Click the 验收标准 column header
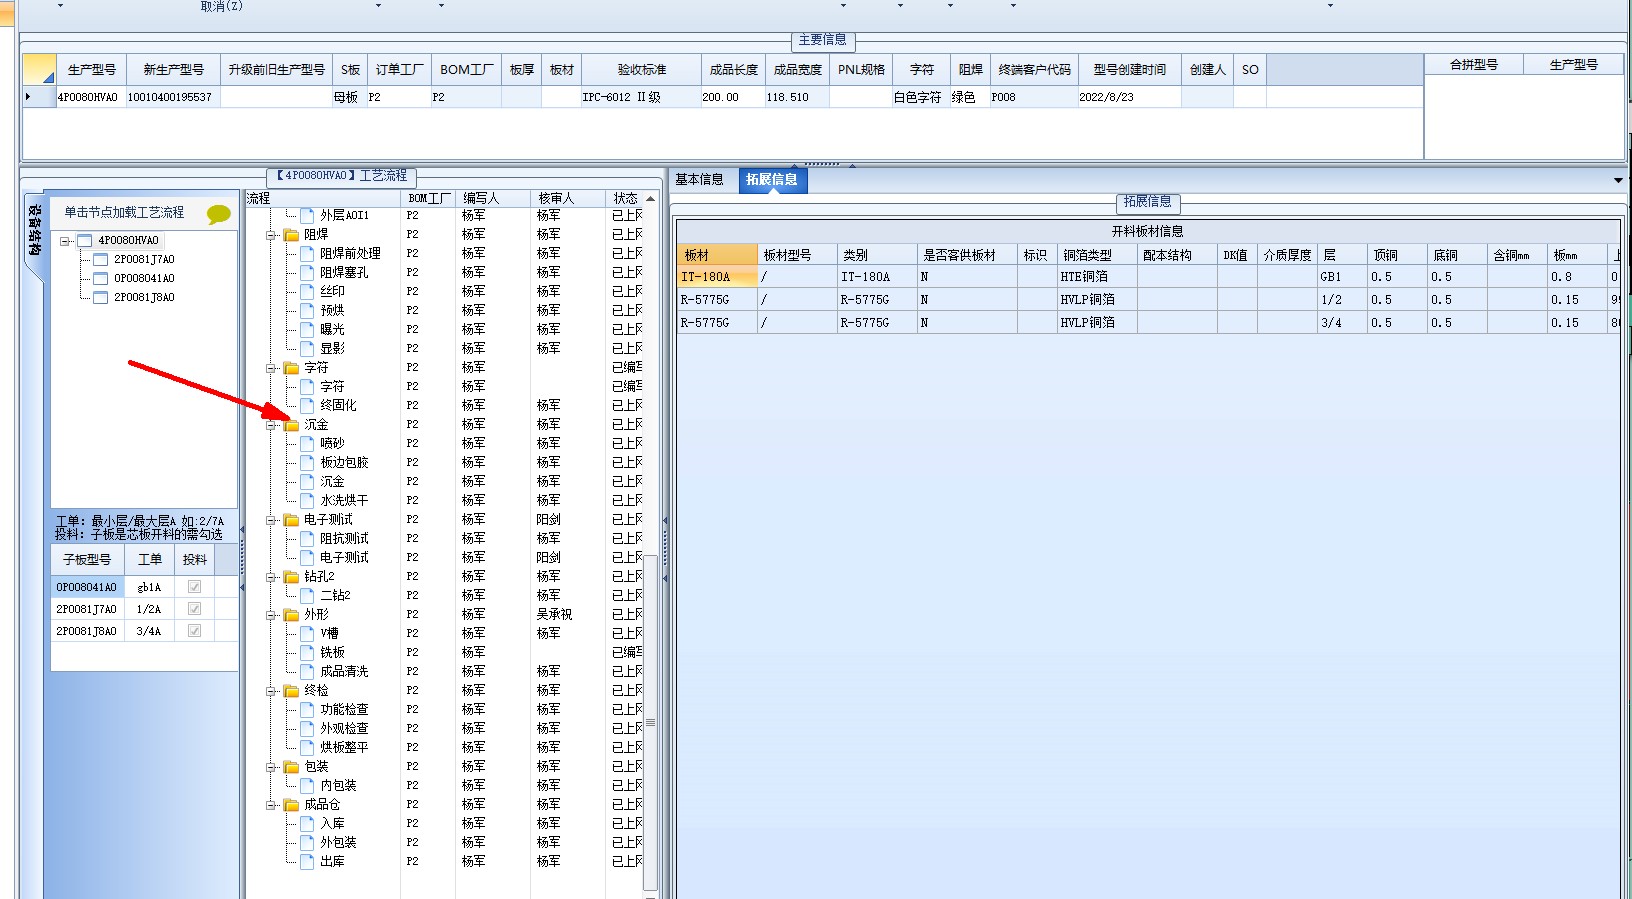The image size is (1632, 899). (641, 70)
